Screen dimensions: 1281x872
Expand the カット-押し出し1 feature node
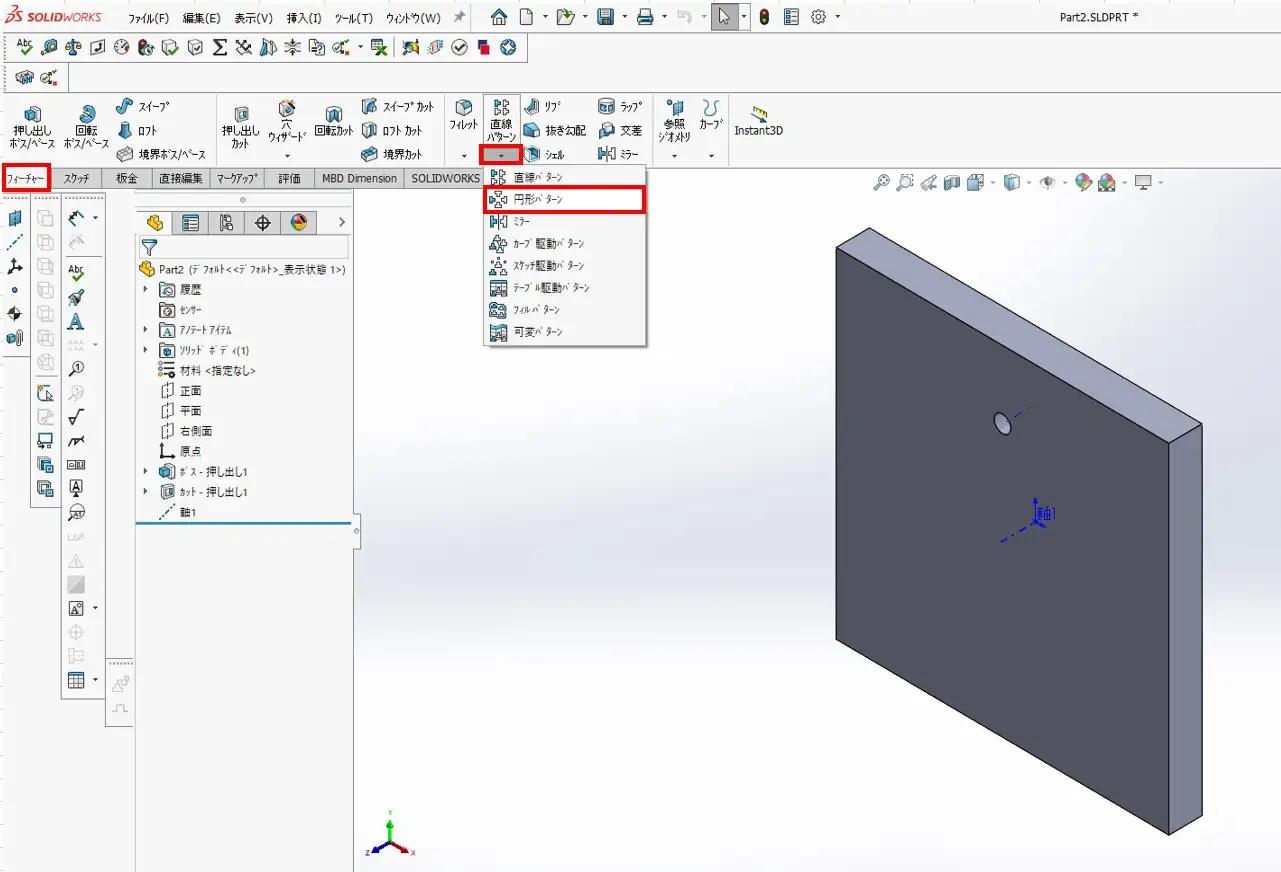[x=146, y=492]
